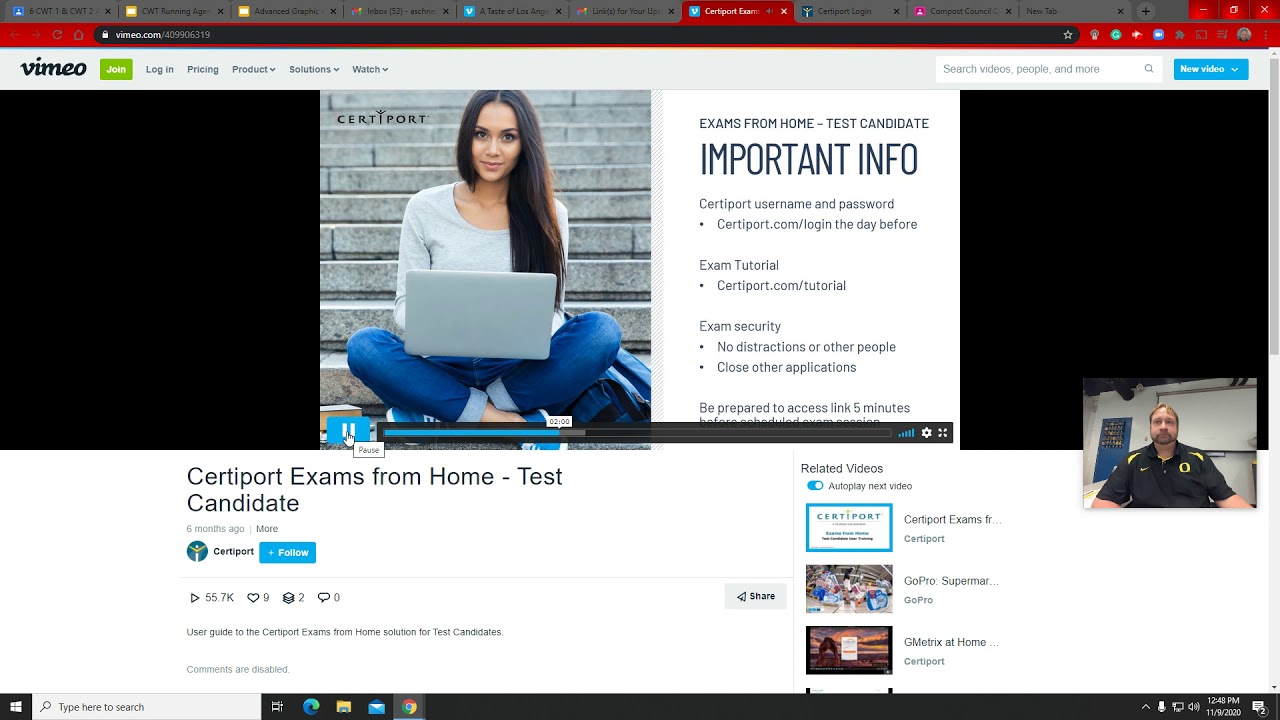The image size is (1280, 720).
Task: Pause the Vimeo video
Action: click(x=348, y=432)
